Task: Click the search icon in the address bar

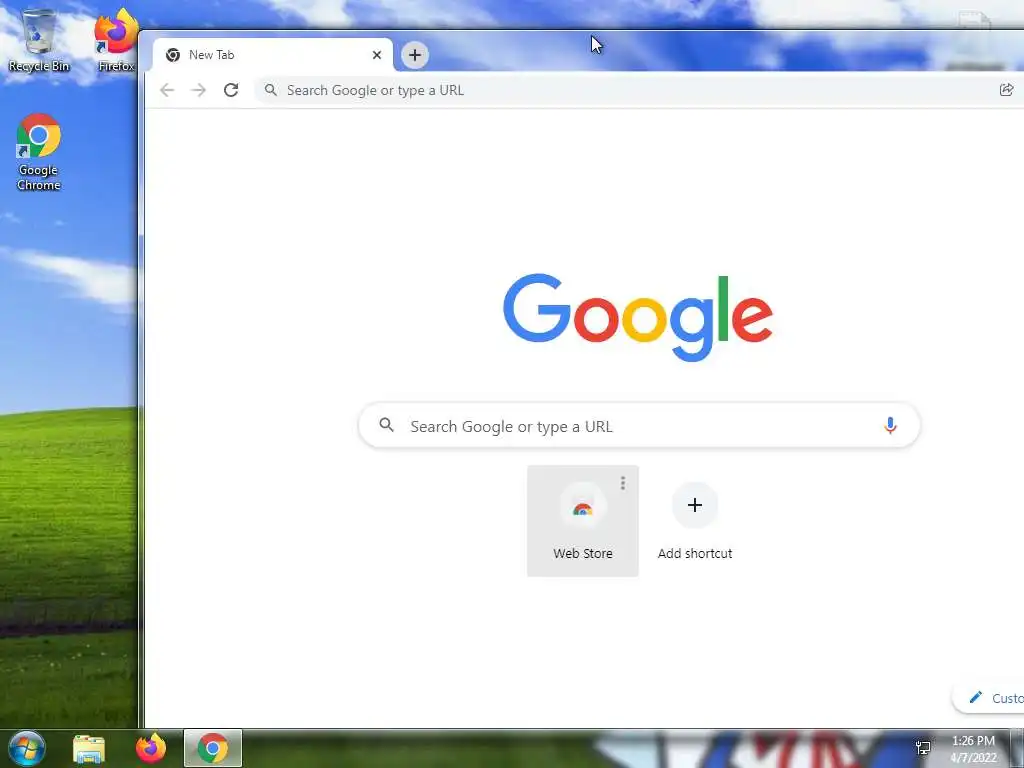Action: pyautogui.click(x=271, y=90)
